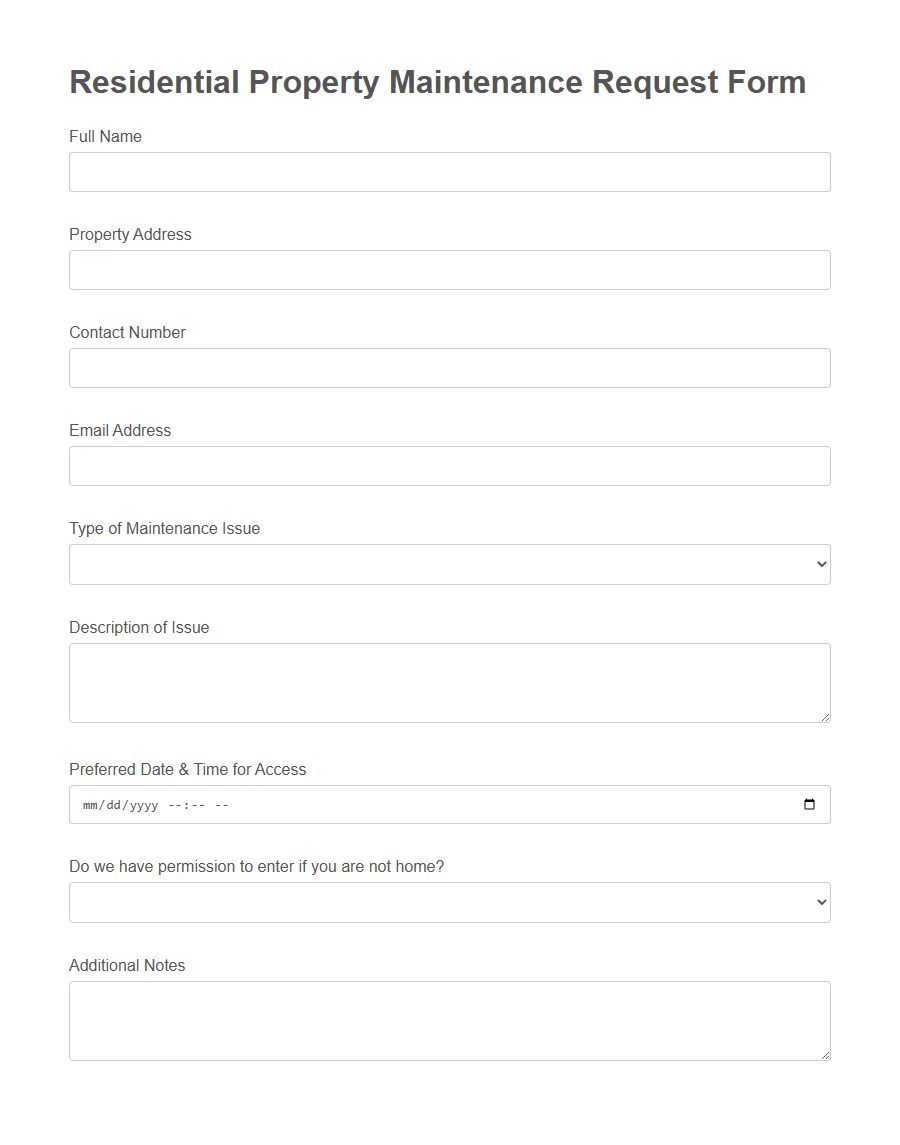Click the Email Address label

pos(119,430)
